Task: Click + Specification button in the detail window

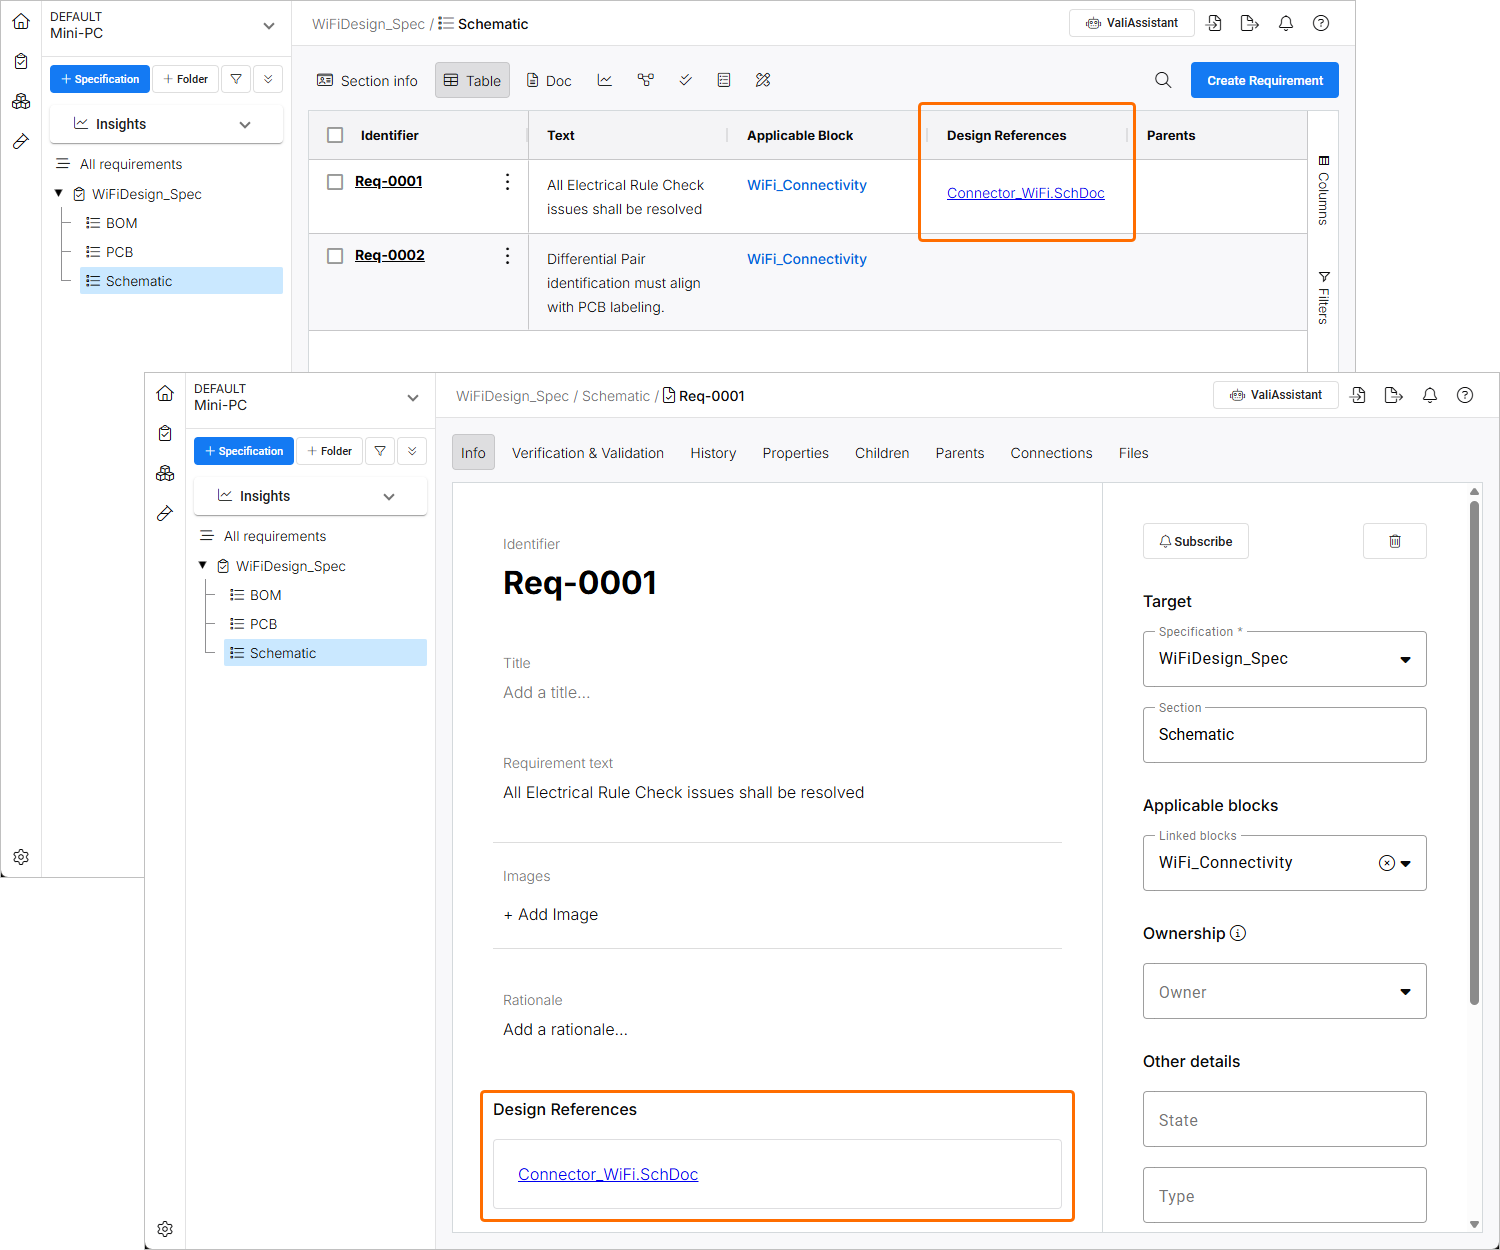Action: pos(244,451)
